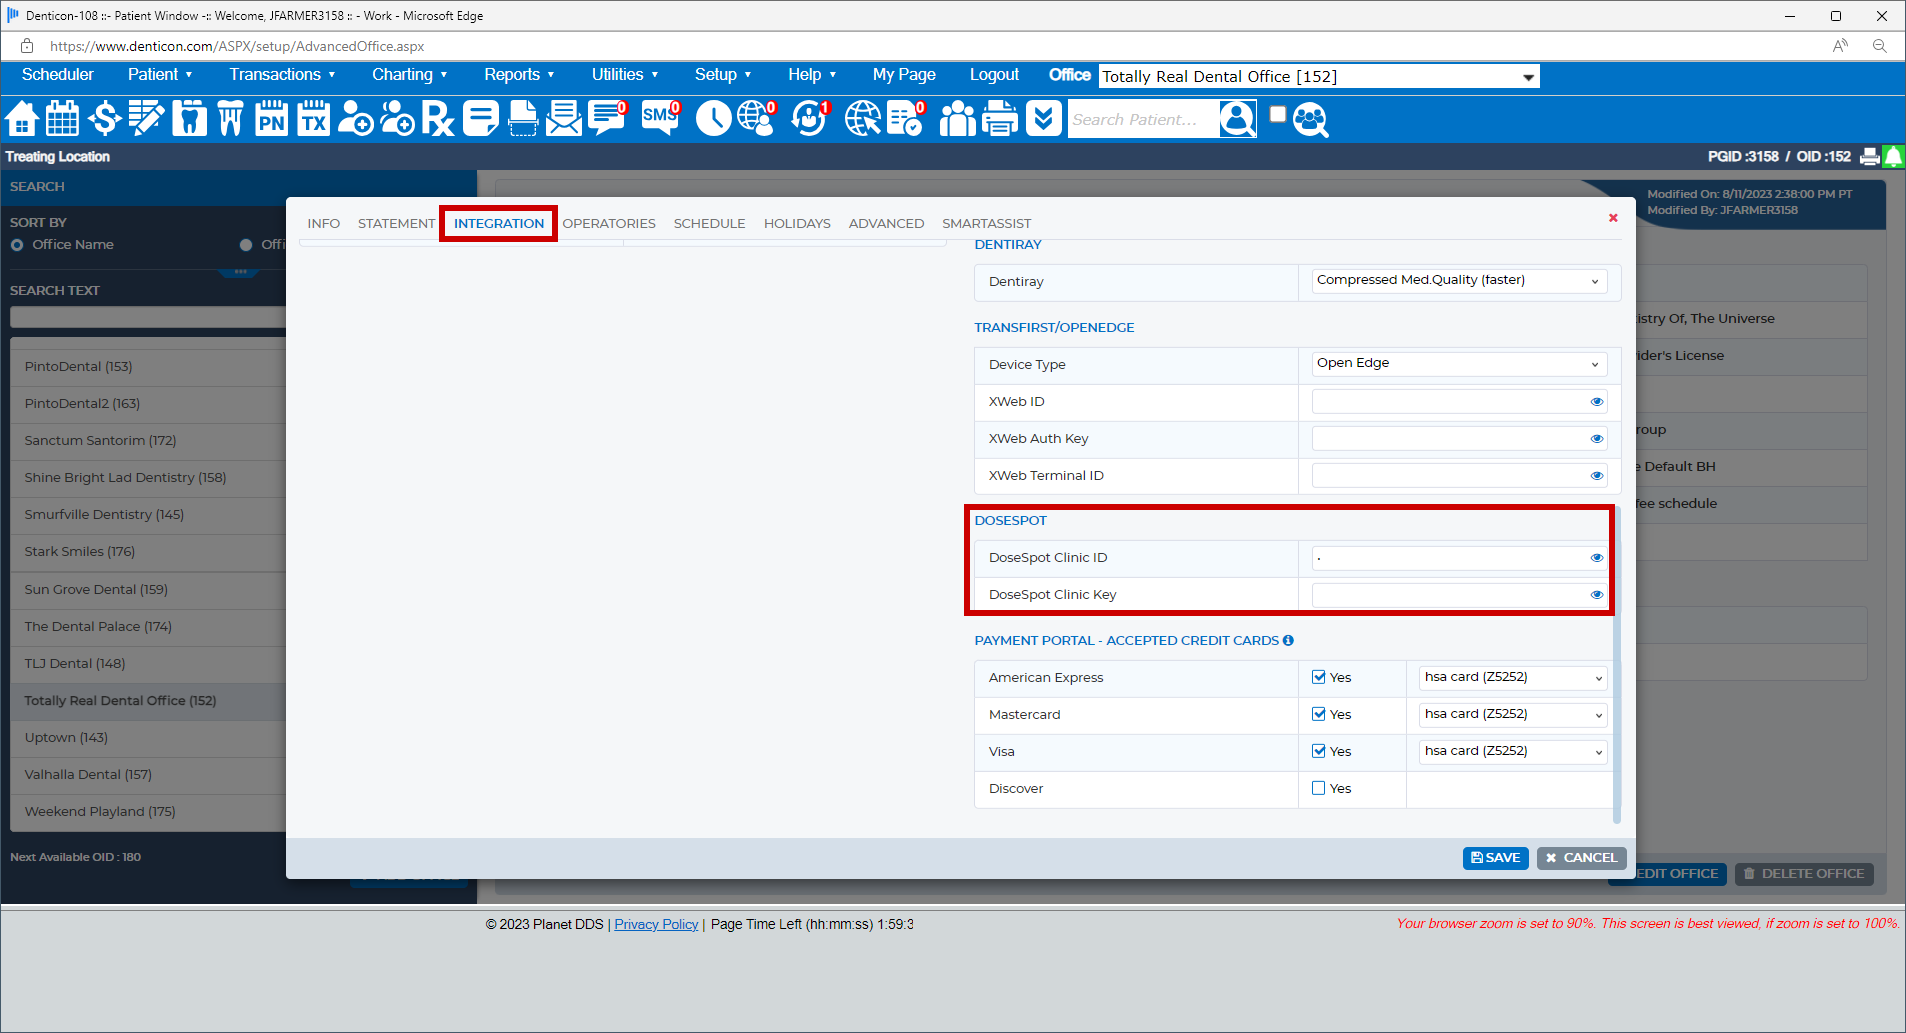Open the Device Type dropdown
The height and width of the screenshot is (1033, 1906).
[x=1459, y=364]
